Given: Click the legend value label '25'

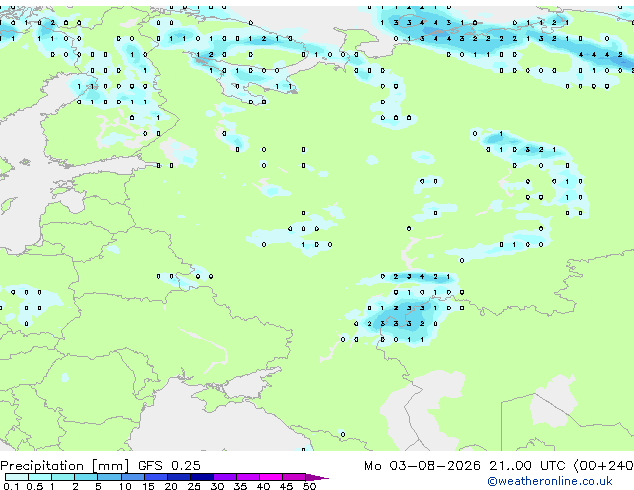Looking at the screenshot, I should tap(194, 486).
